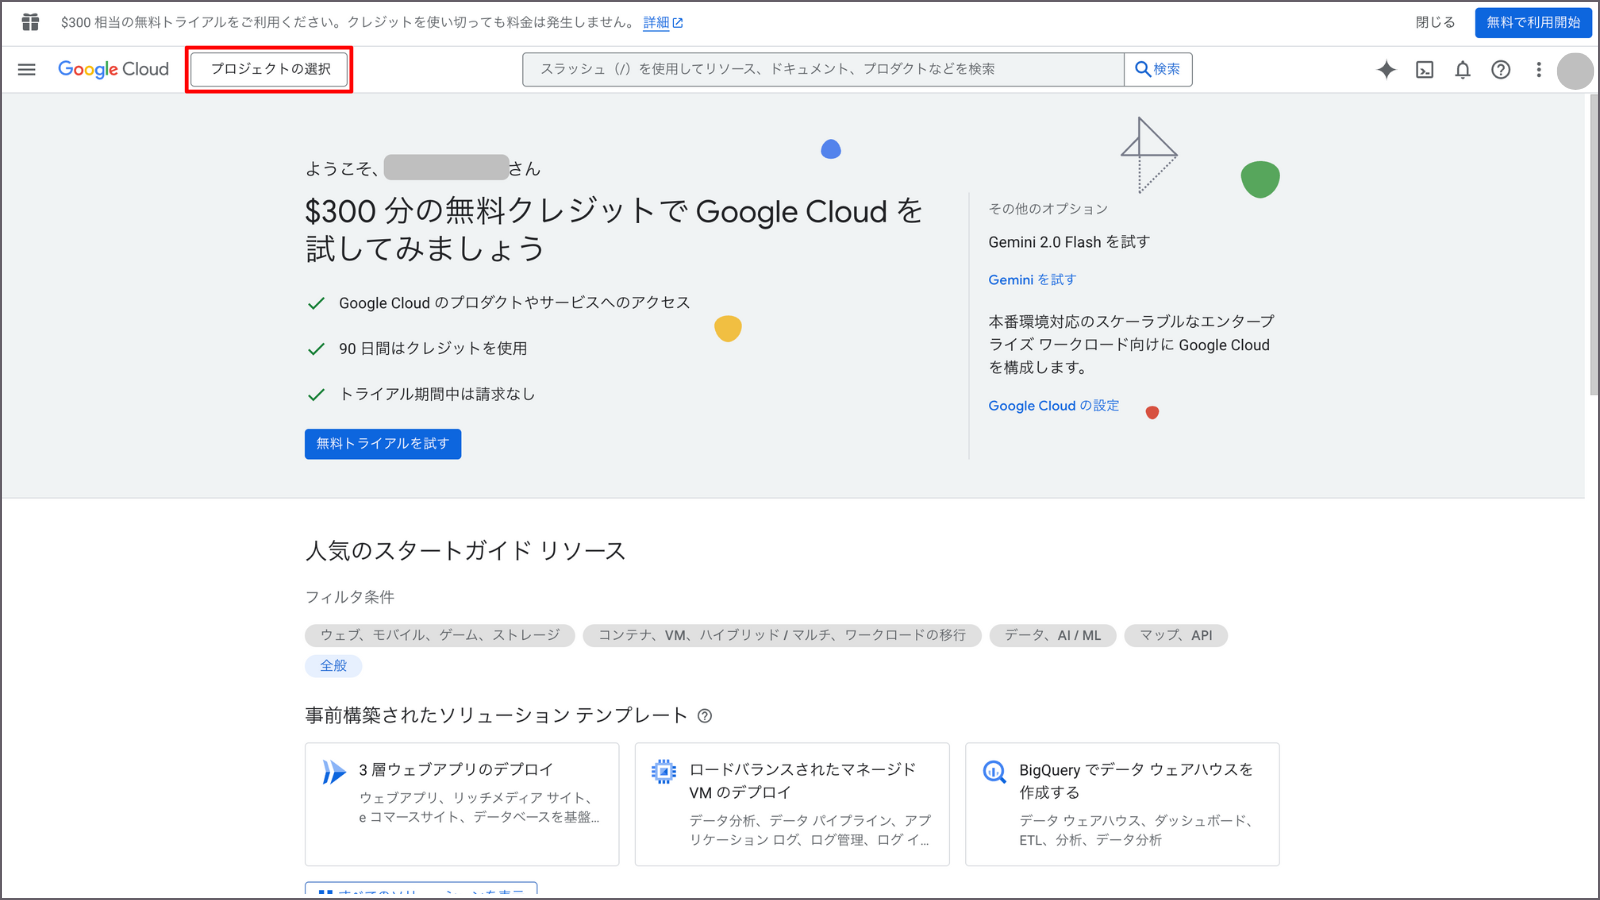Click the 3 層ウェブアプリ card icon
1600x900 pixels.
[x=333, y=772]
